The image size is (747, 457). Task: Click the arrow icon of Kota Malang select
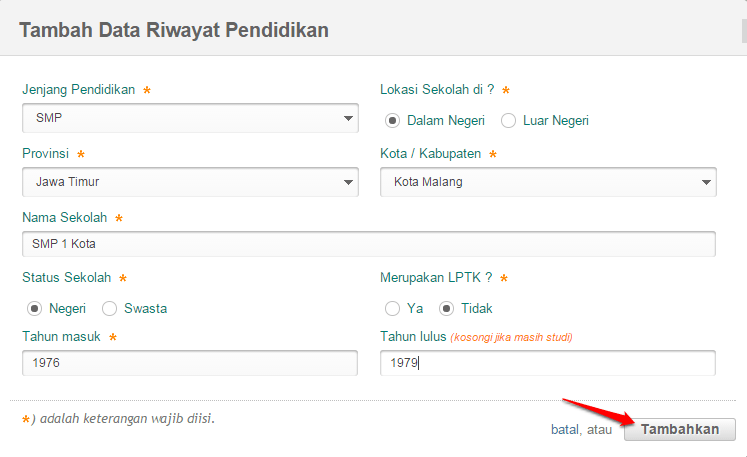click(x=706, y=182)
